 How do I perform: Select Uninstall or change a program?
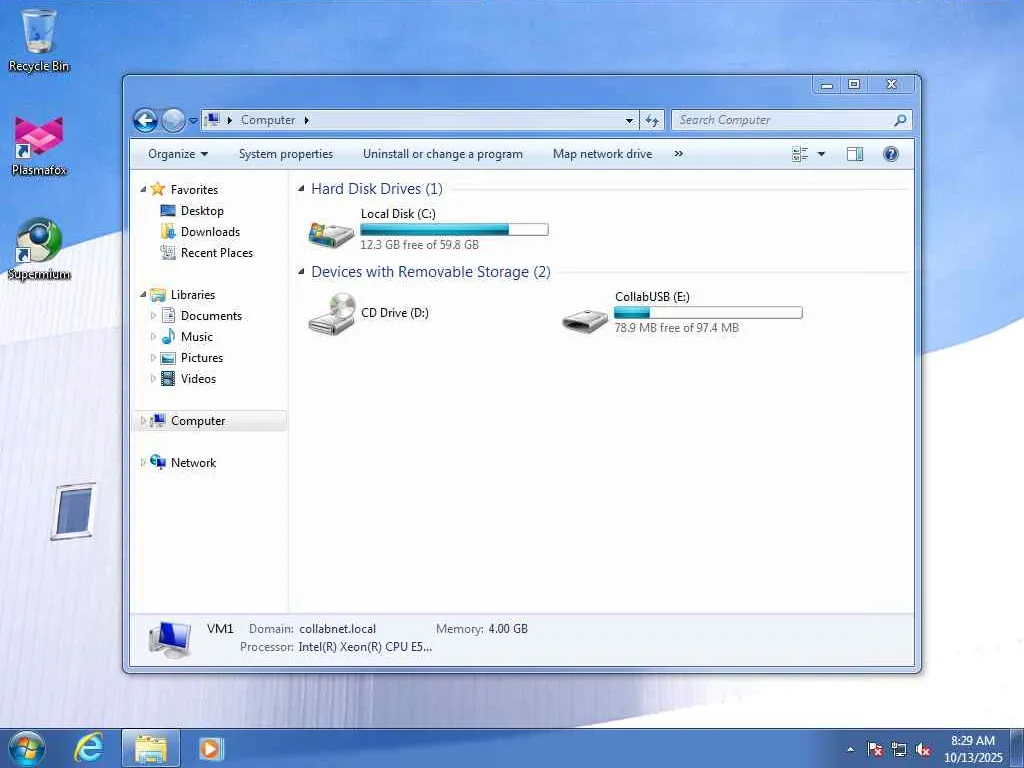coord(443,154)
